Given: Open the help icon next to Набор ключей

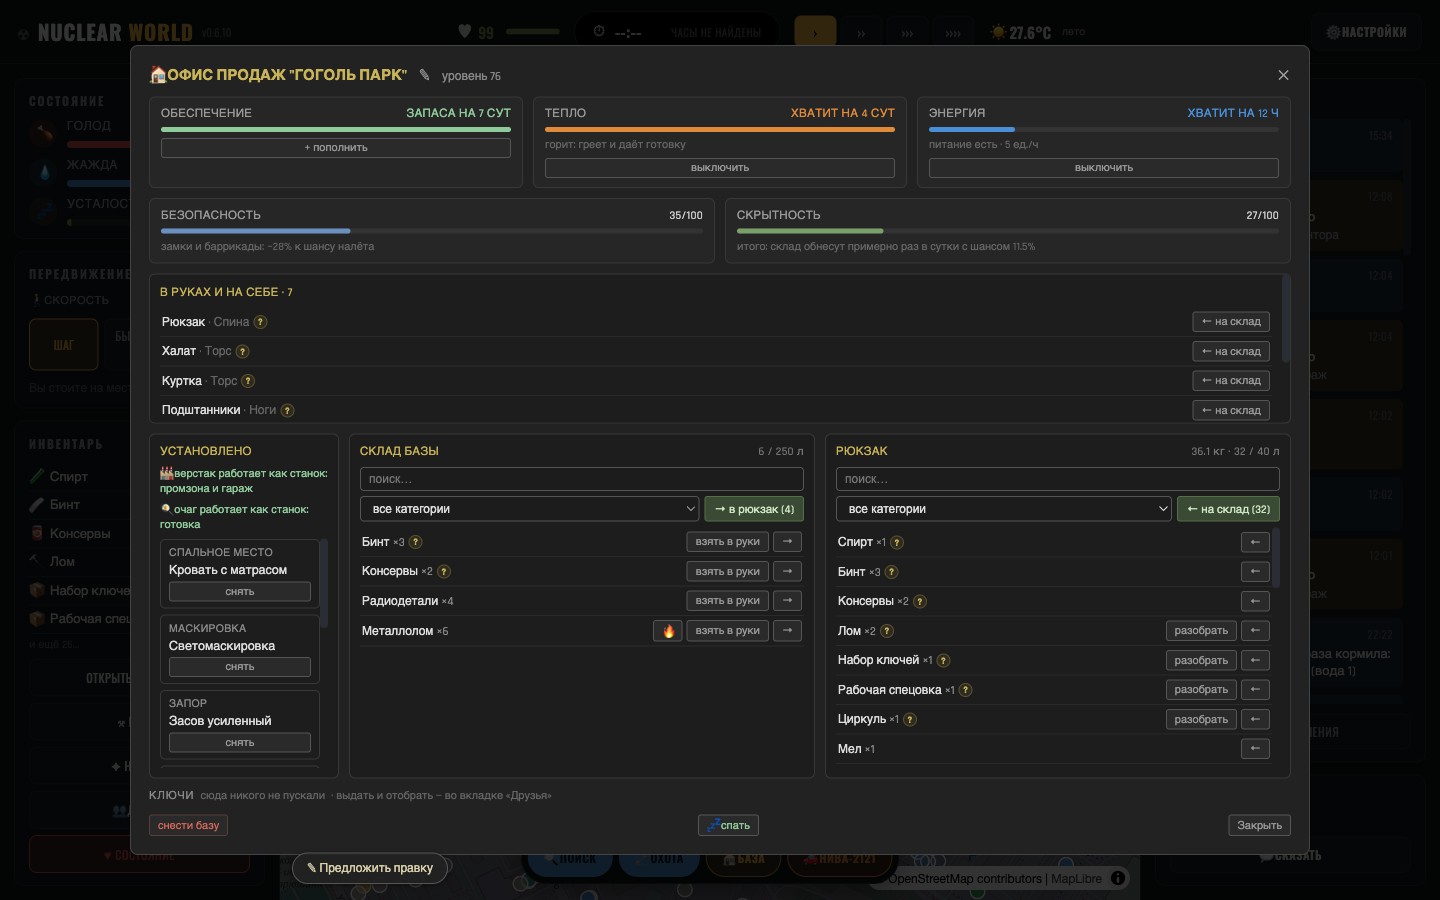Looking at the screenshot, I should pyautogui.click(x=943, y=661).
